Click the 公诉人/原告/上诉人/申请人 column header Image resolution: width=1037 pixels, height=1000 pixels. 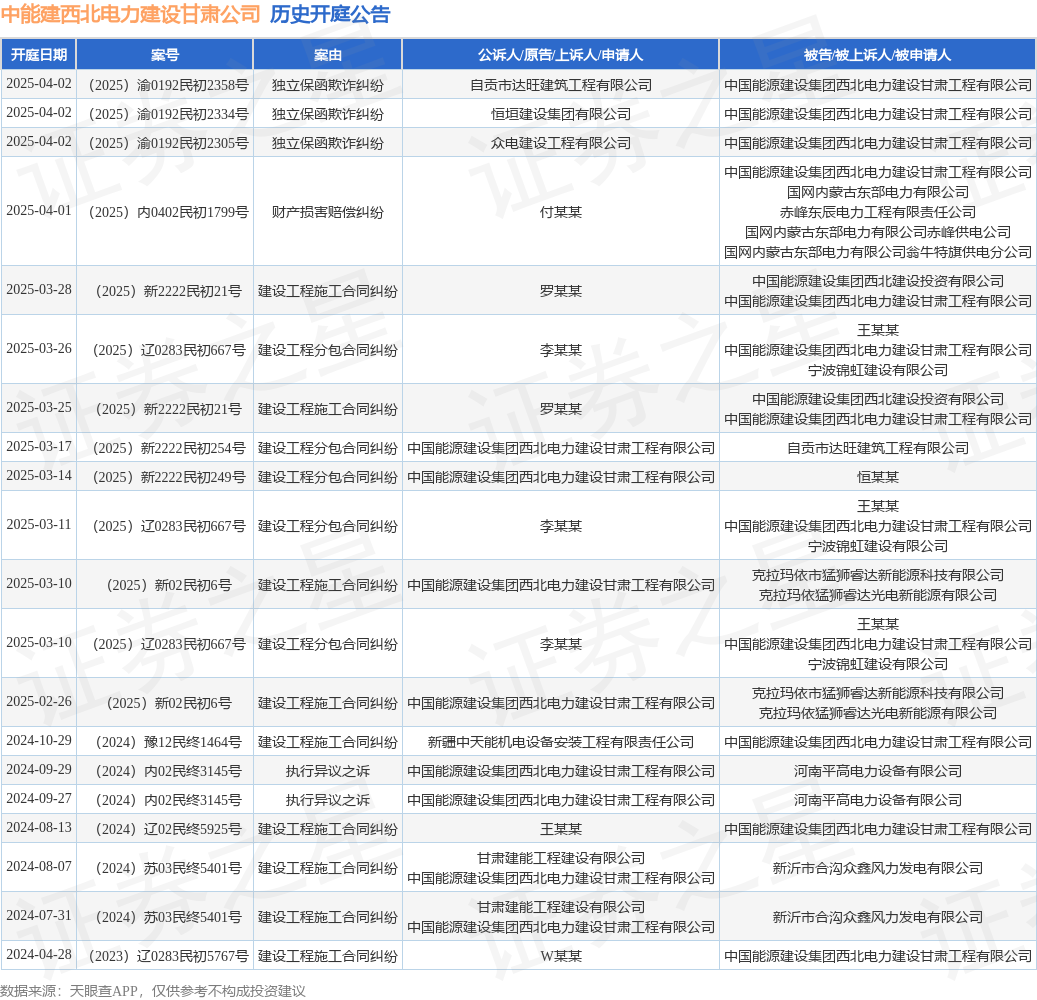pyautogui.click(x=560, y=55)
